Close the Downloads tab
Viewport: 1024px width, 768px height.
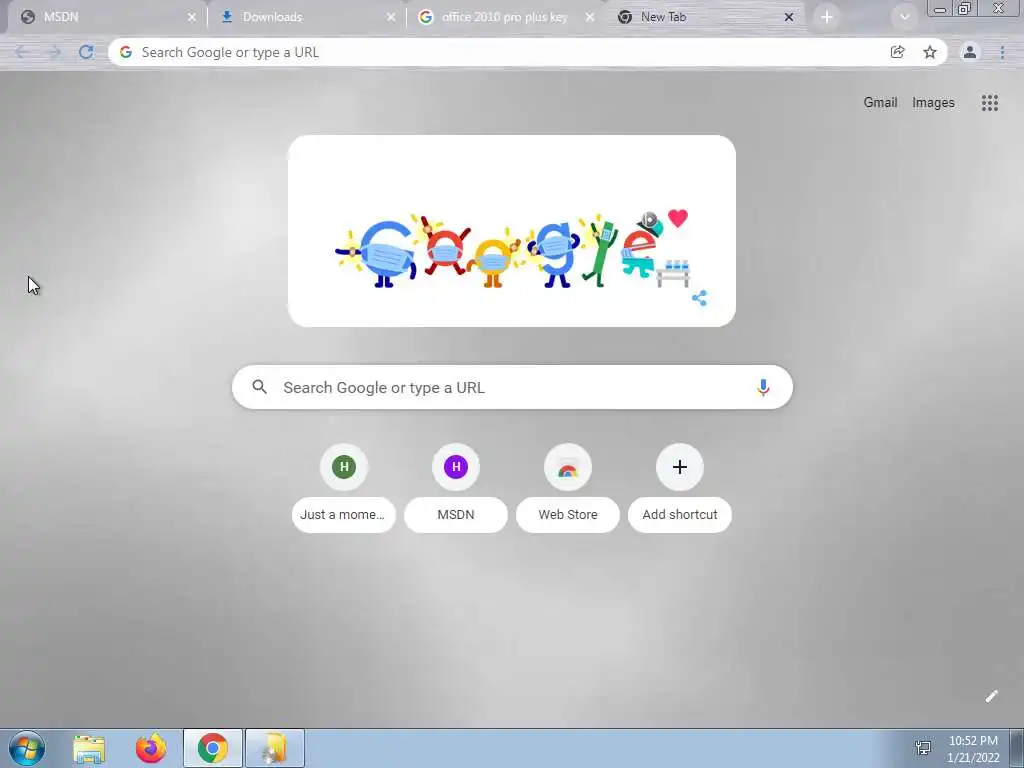point(391,18)
